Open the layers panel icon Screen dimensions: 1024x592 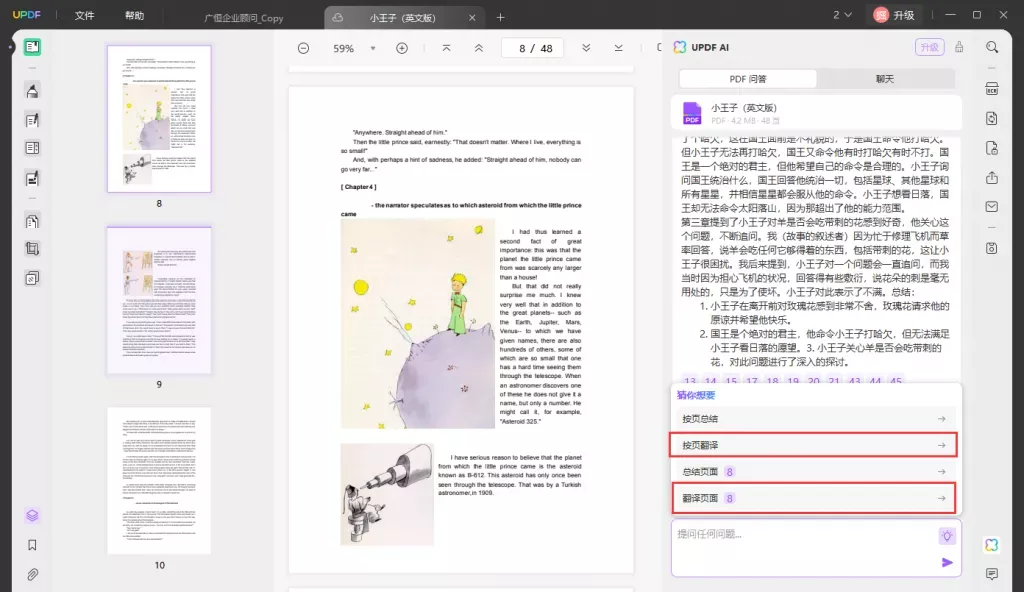coord(32,516)
